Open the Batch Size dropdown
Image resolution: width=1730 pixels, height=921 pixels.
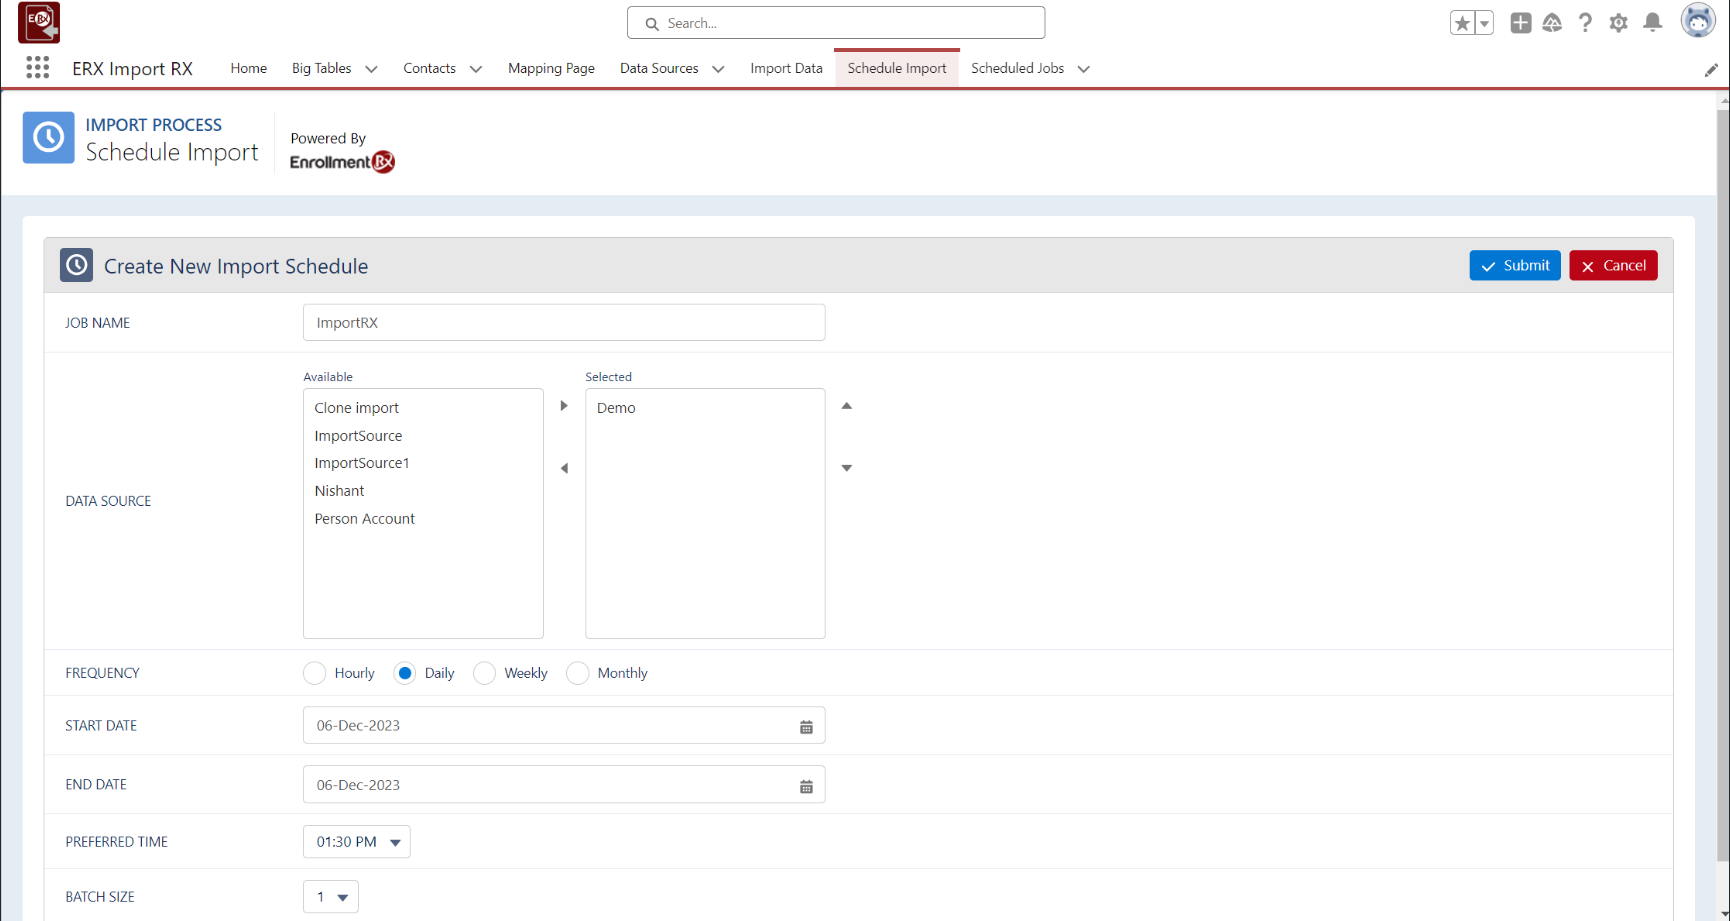pyautogui.click(x=331, y=897)
